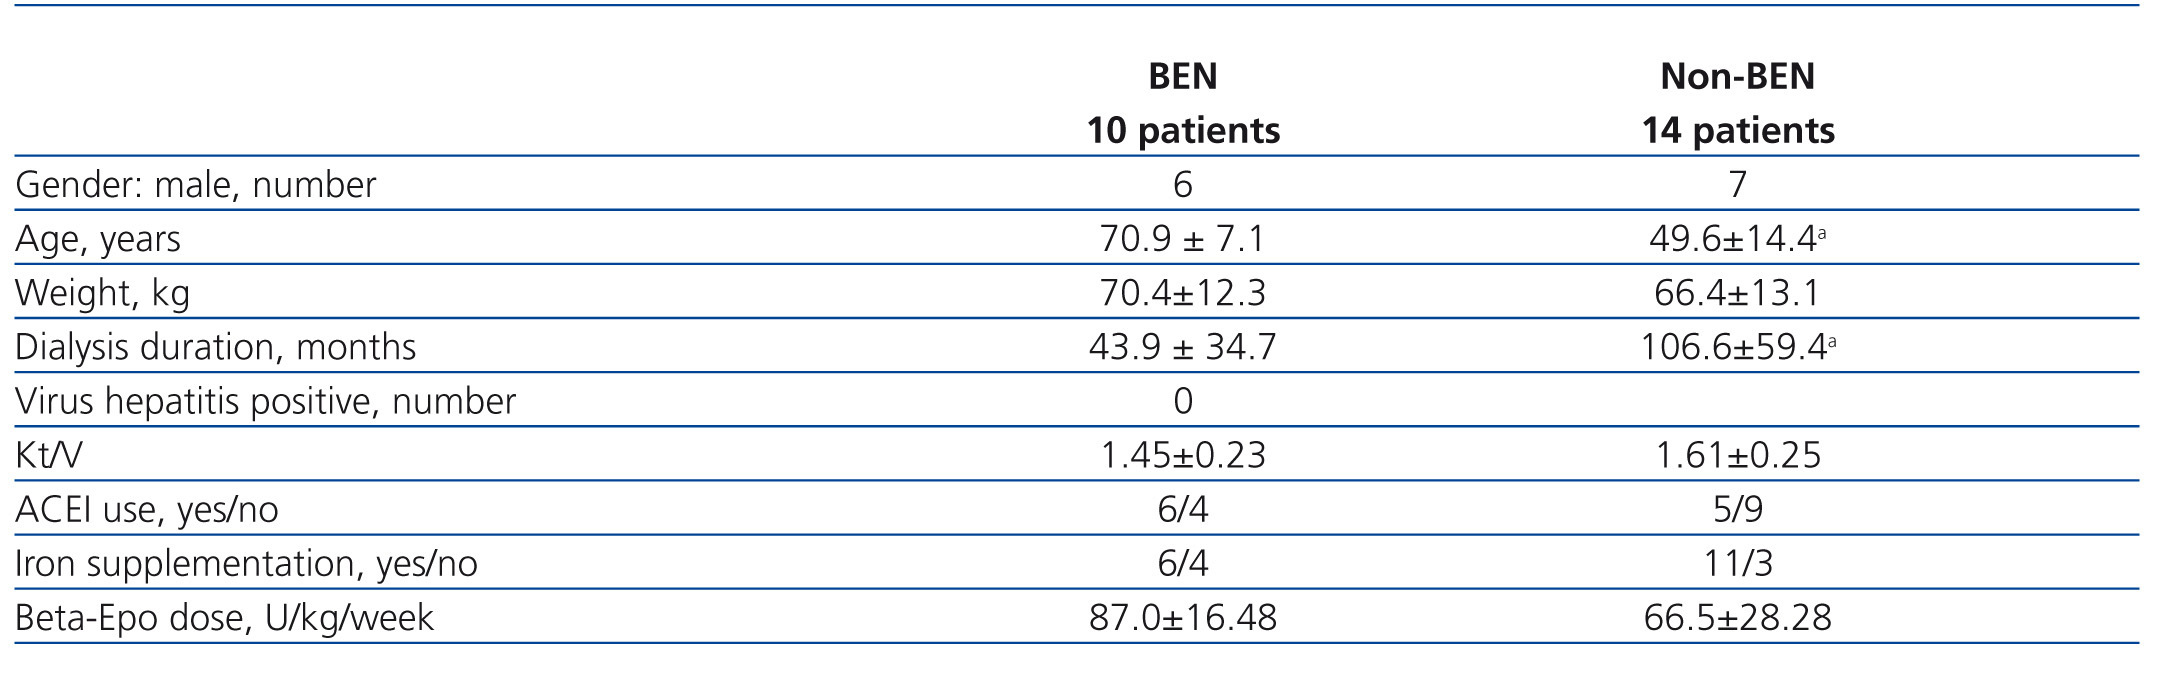Select the BEN age value 70.9 ± 7.1
This screenshot has height=673, width=2181.
(1182, 239)
